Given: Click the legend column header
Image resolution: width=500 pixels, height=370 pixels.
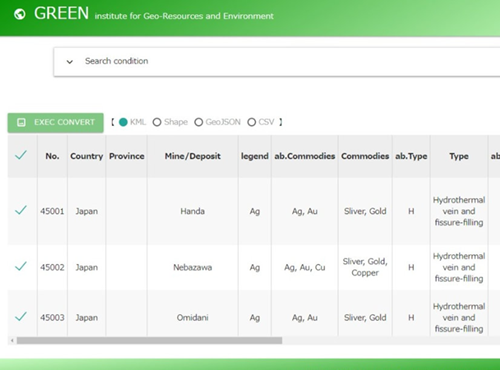Looking at the screenshot, I should coord(255,156).
